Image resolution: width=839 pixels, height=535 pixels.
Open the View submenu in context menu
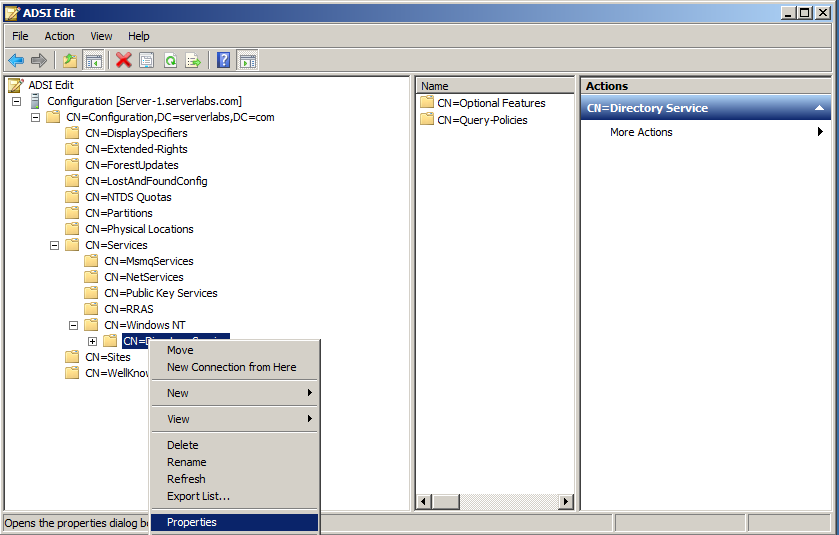click(235, 419)
